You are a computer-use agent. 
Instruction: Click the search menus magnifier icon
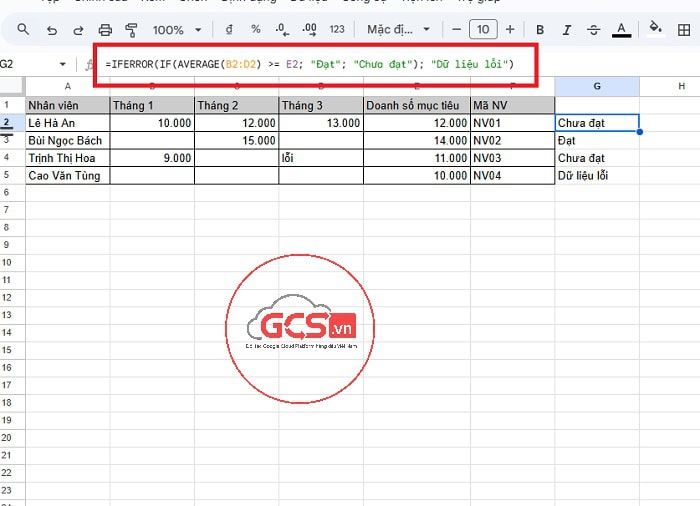(x=24, y=30)
